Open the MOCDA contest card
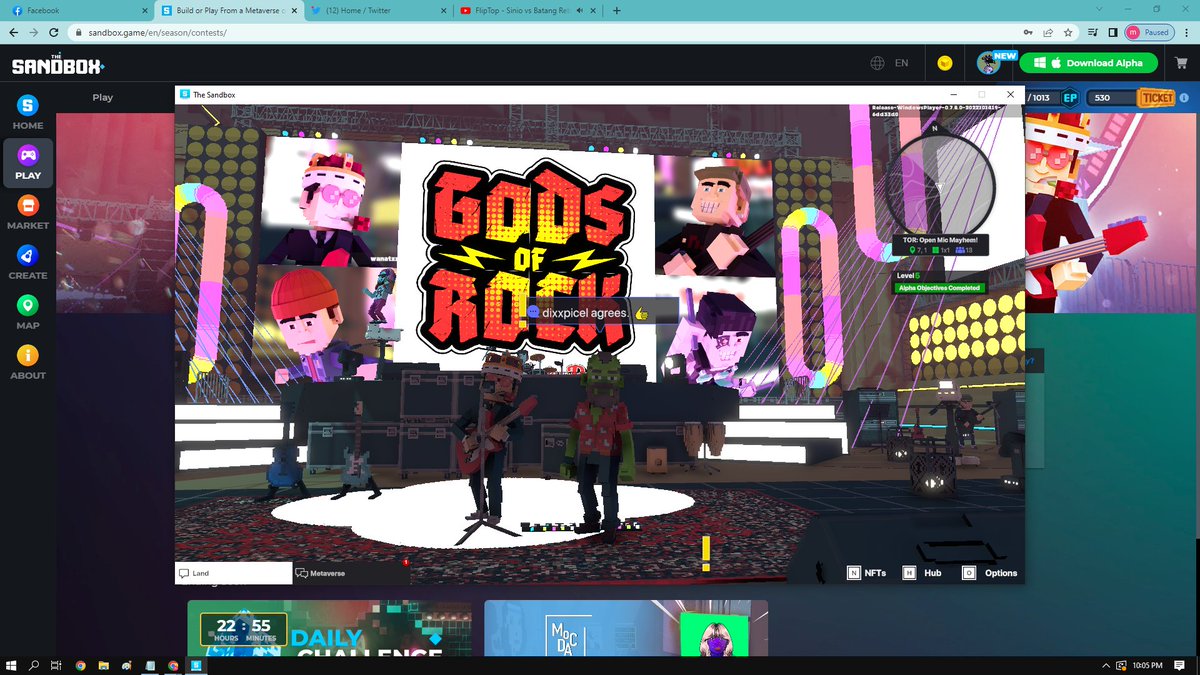The image size is (1200, 675). tap(626, 628)
